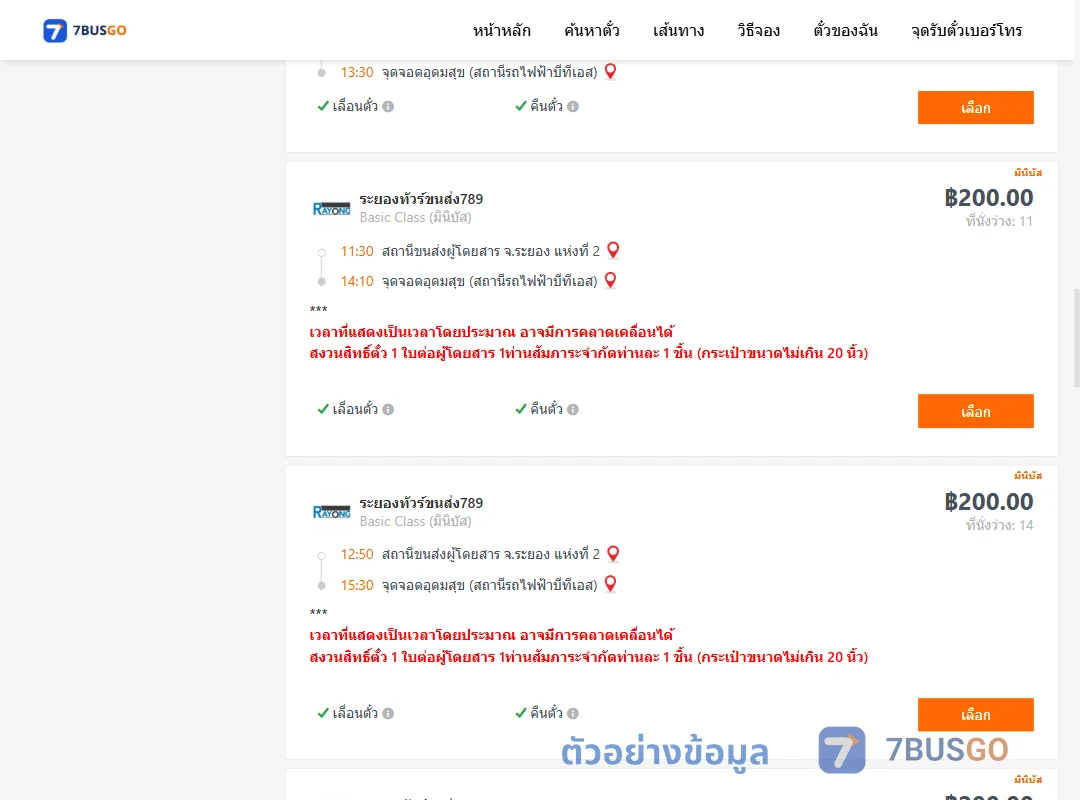
Task: Click seats available text ที่นั่งว่าง: 11
Action: pyautogui.click(x=999, y=221)
